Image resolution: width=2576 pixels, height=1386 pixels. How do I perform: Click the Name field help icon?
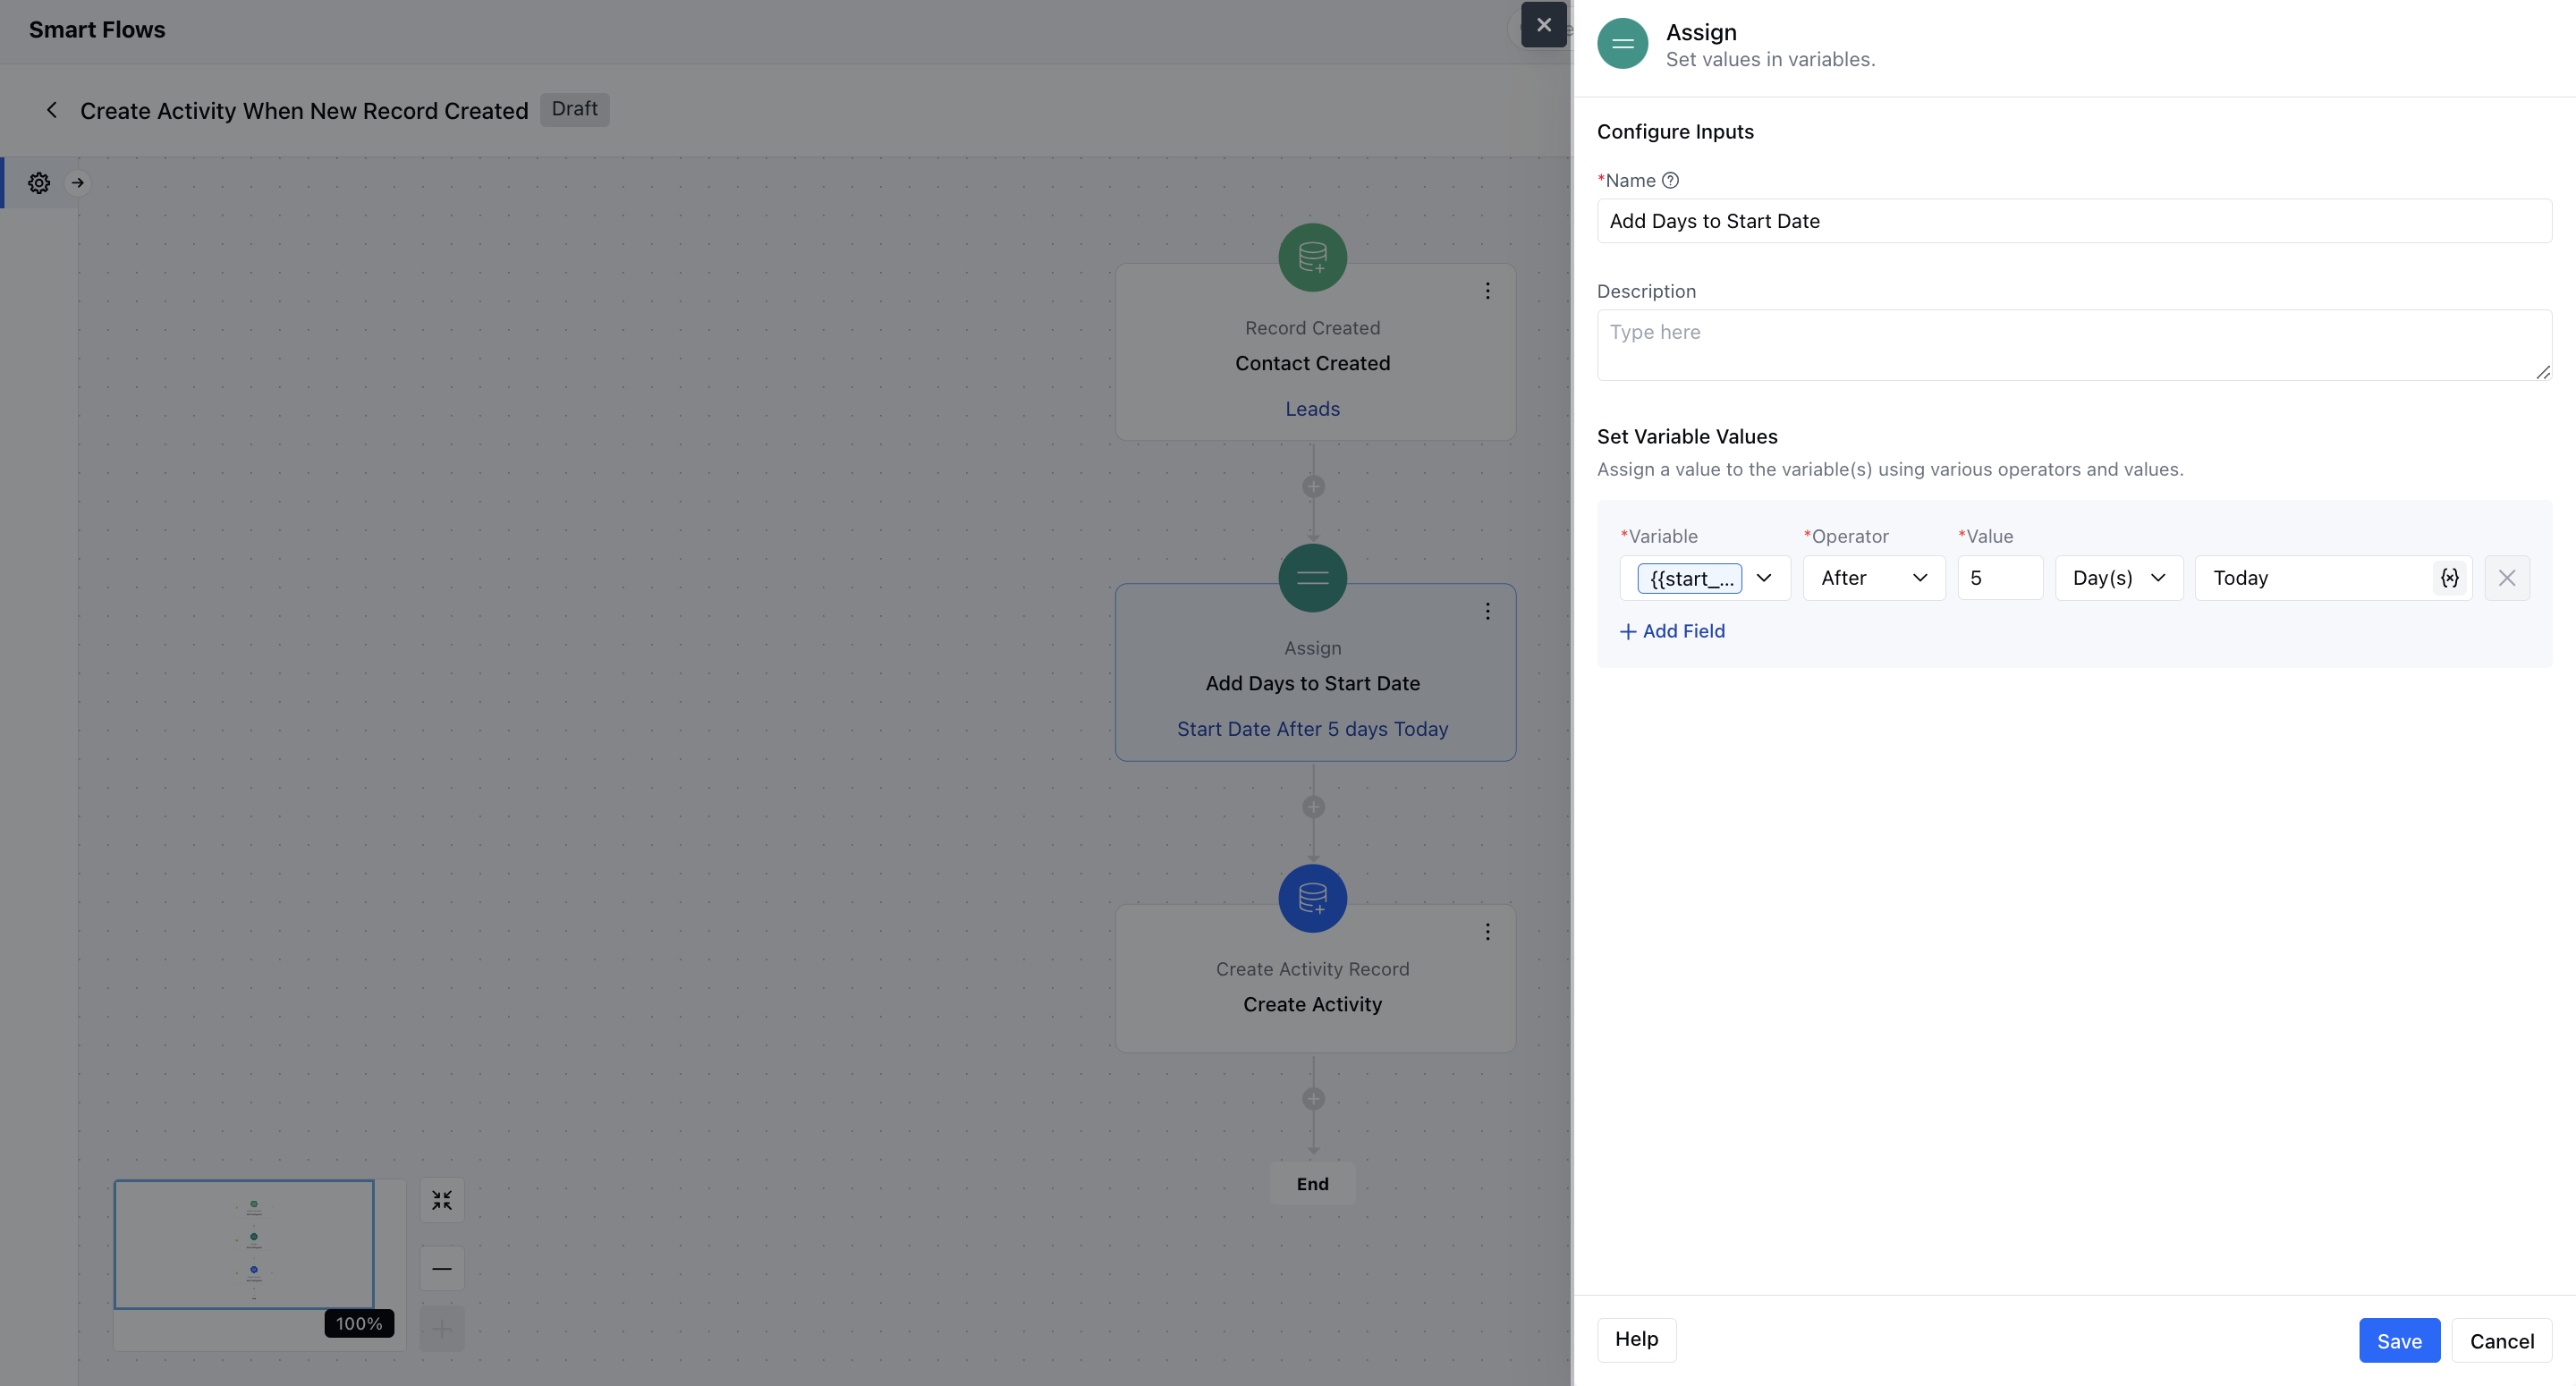click(1670, 181)
